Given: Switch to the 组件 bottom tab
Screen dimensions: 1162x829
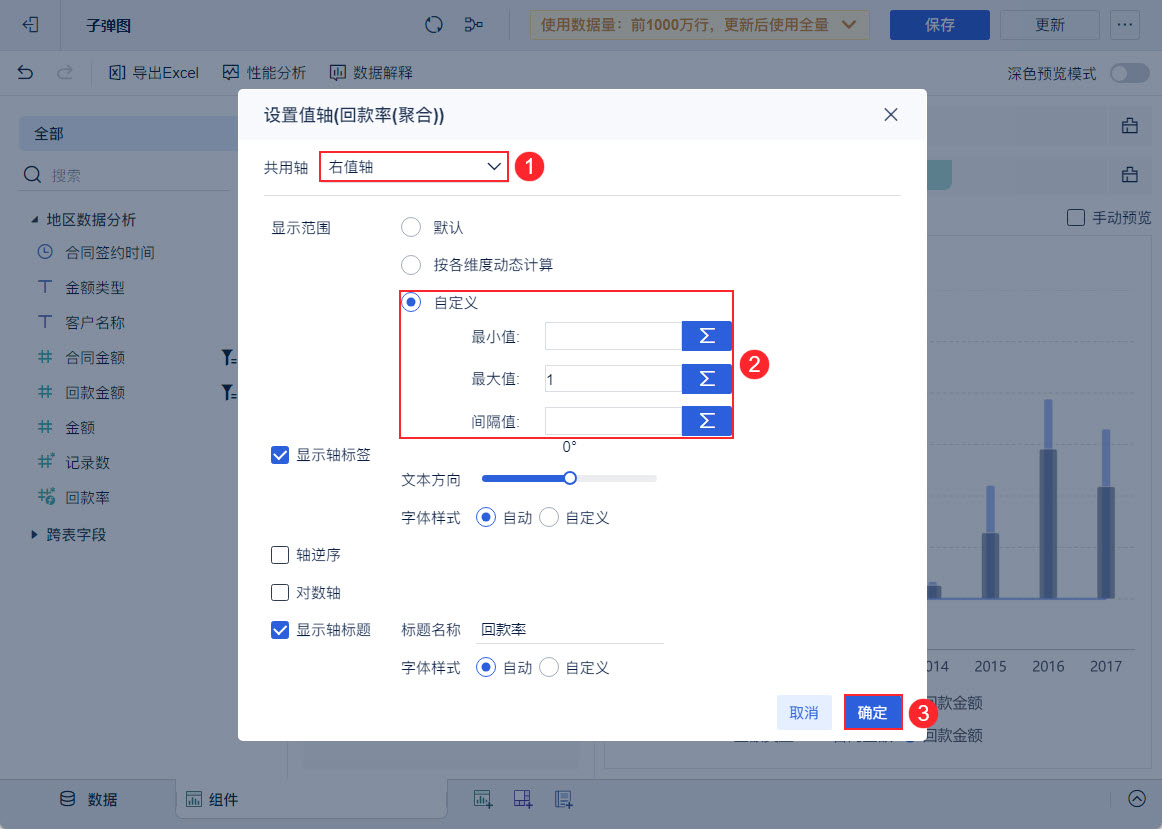Looking at the screenshot, I should pyautogui.click(x=211, y=799).
